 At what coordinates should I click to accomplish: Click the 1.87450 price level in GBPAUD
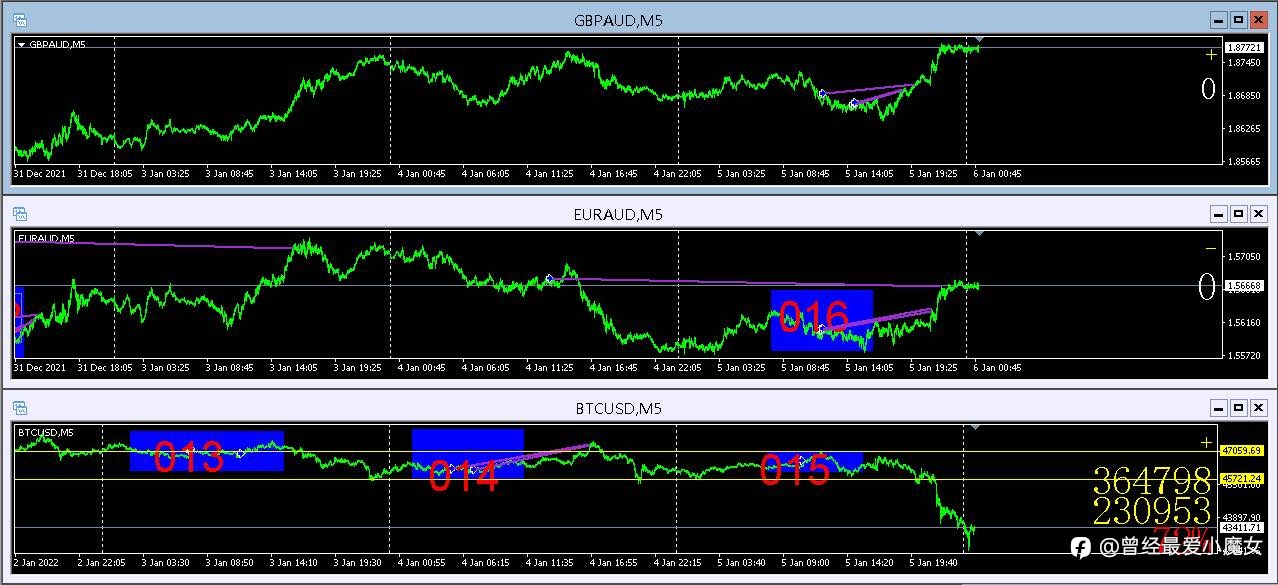point(1245,62)
